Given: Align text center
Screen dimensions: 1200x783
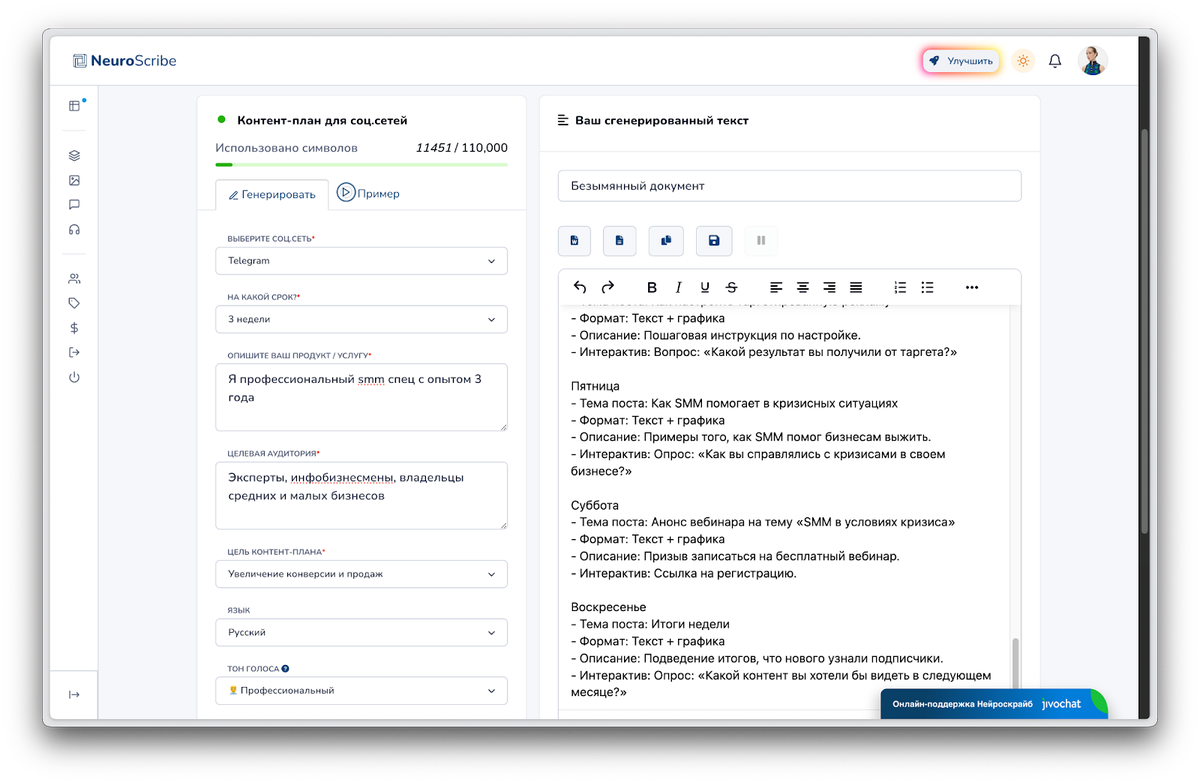Looking at the screenshot, I should point(803,287).
